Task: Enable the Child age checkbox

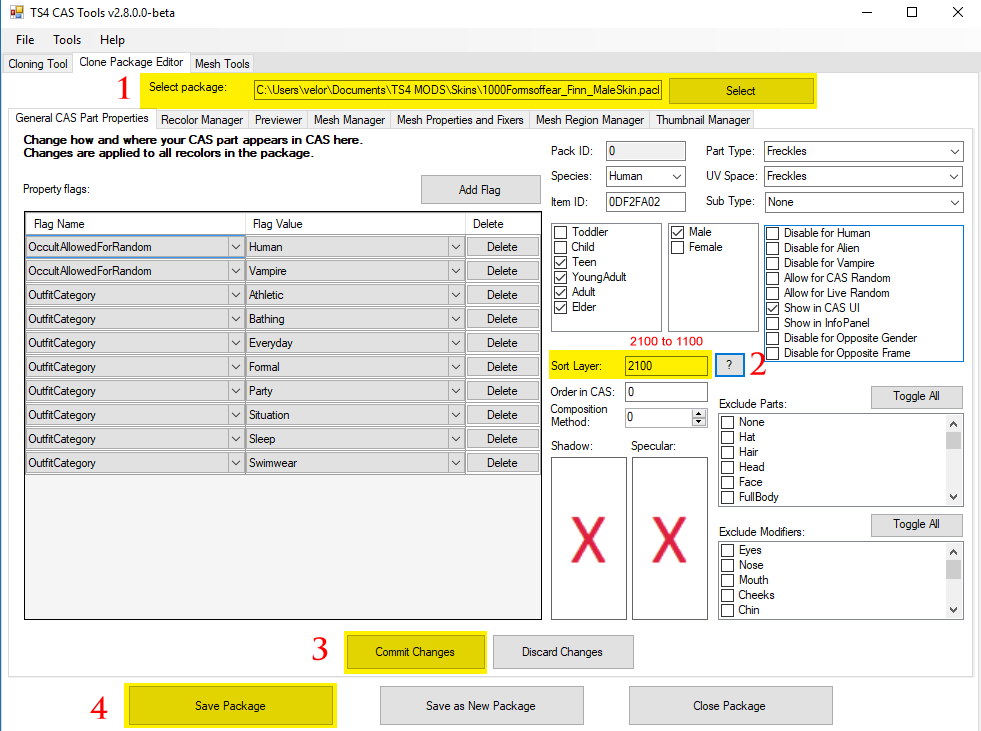Action: coord(561,247)
